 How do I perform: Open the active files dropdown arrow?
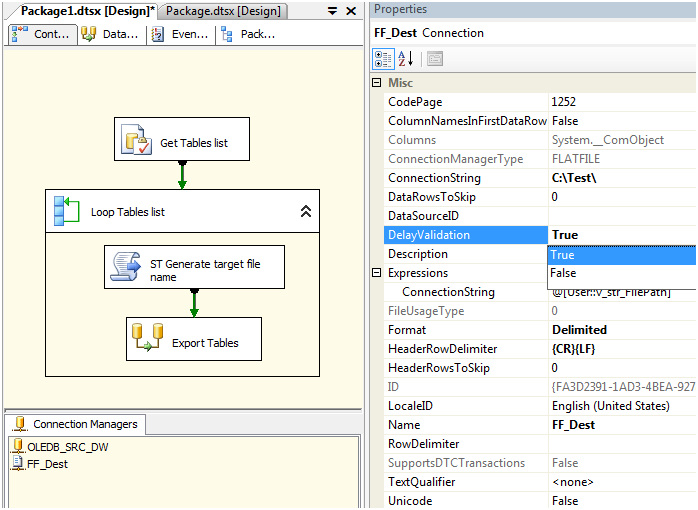[x=332, y=11]
